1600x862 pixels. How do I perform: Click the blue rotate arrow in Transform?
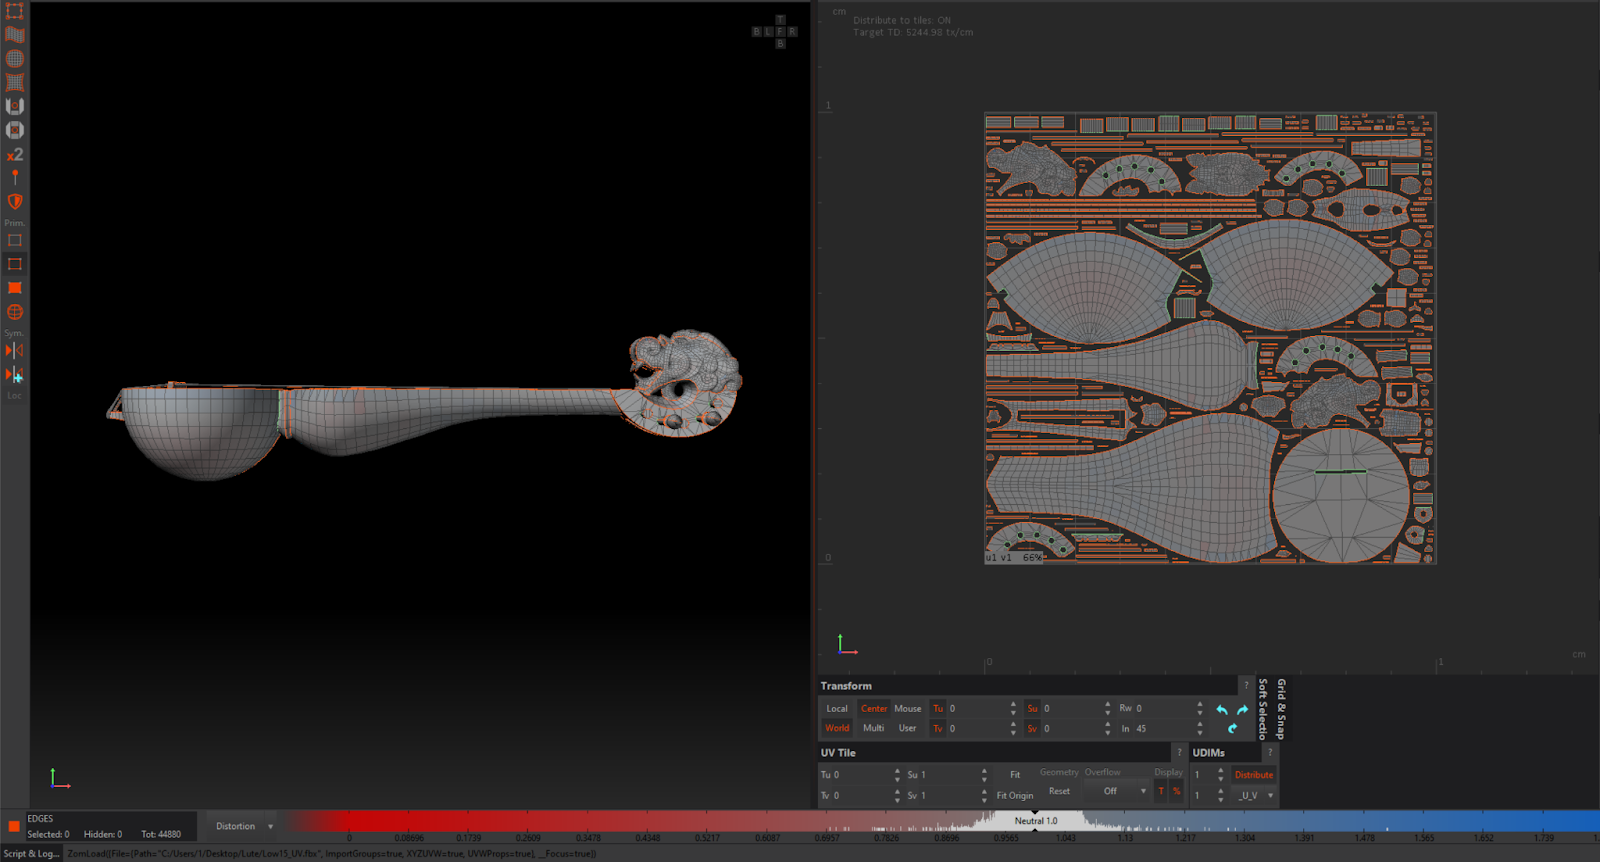1232,728
